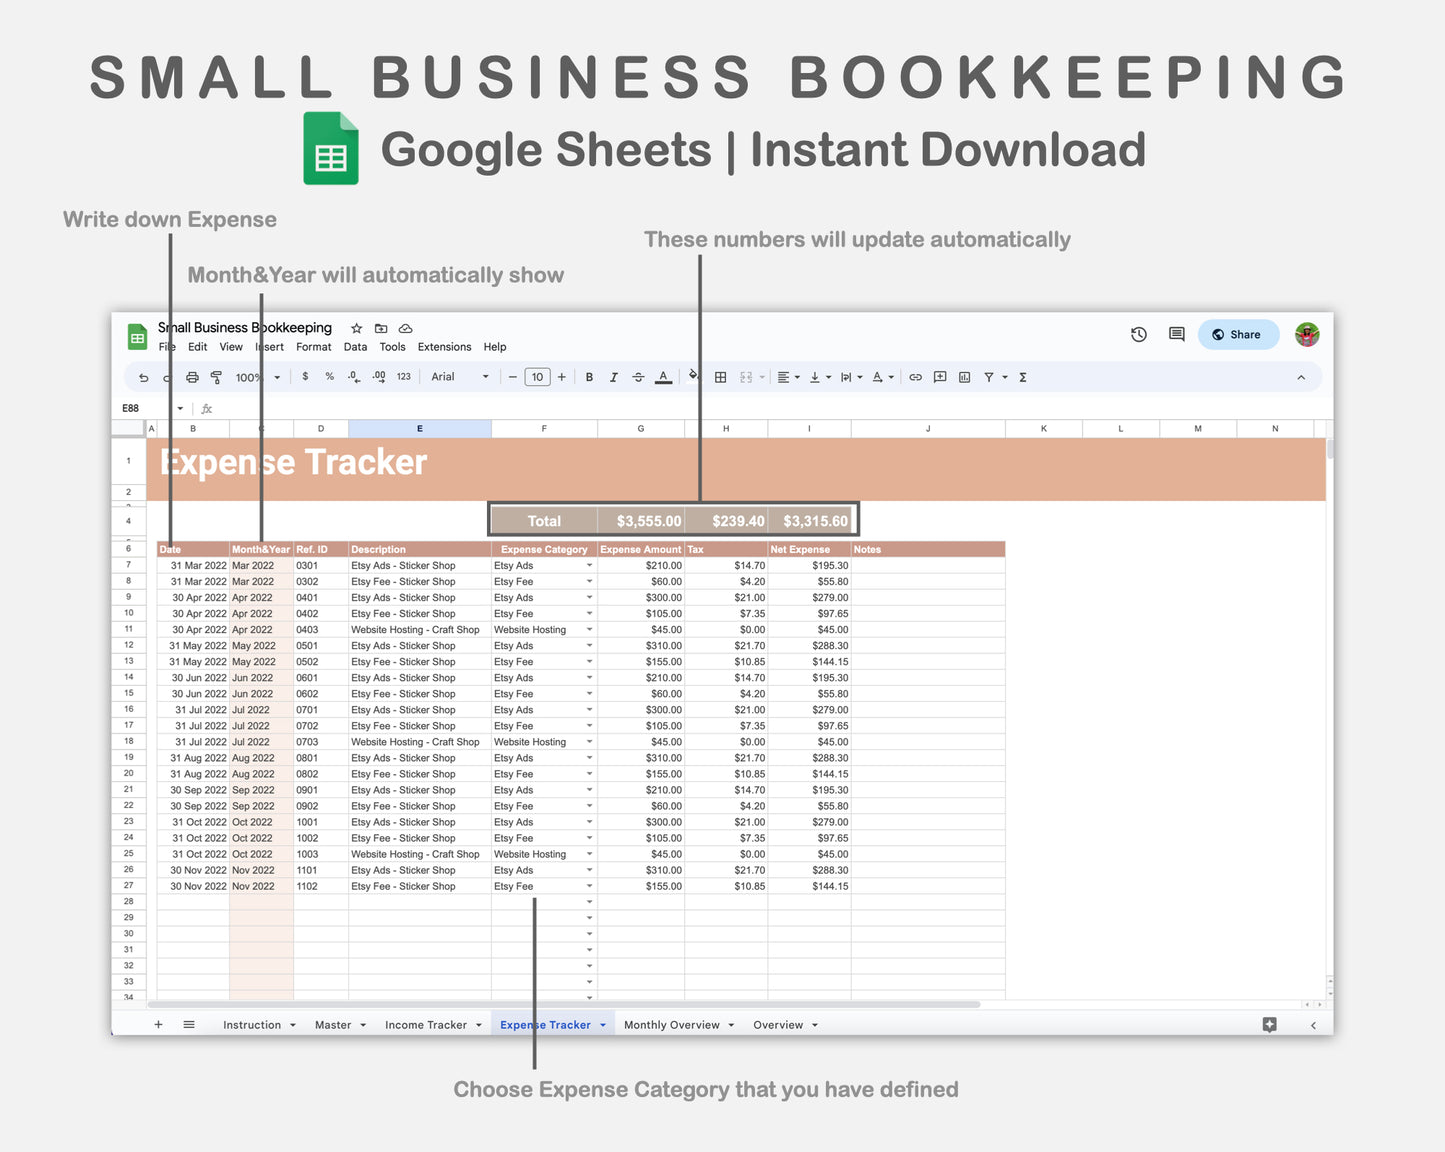
Task: Apply currency format with dollar sign icon
Action: 305,377
